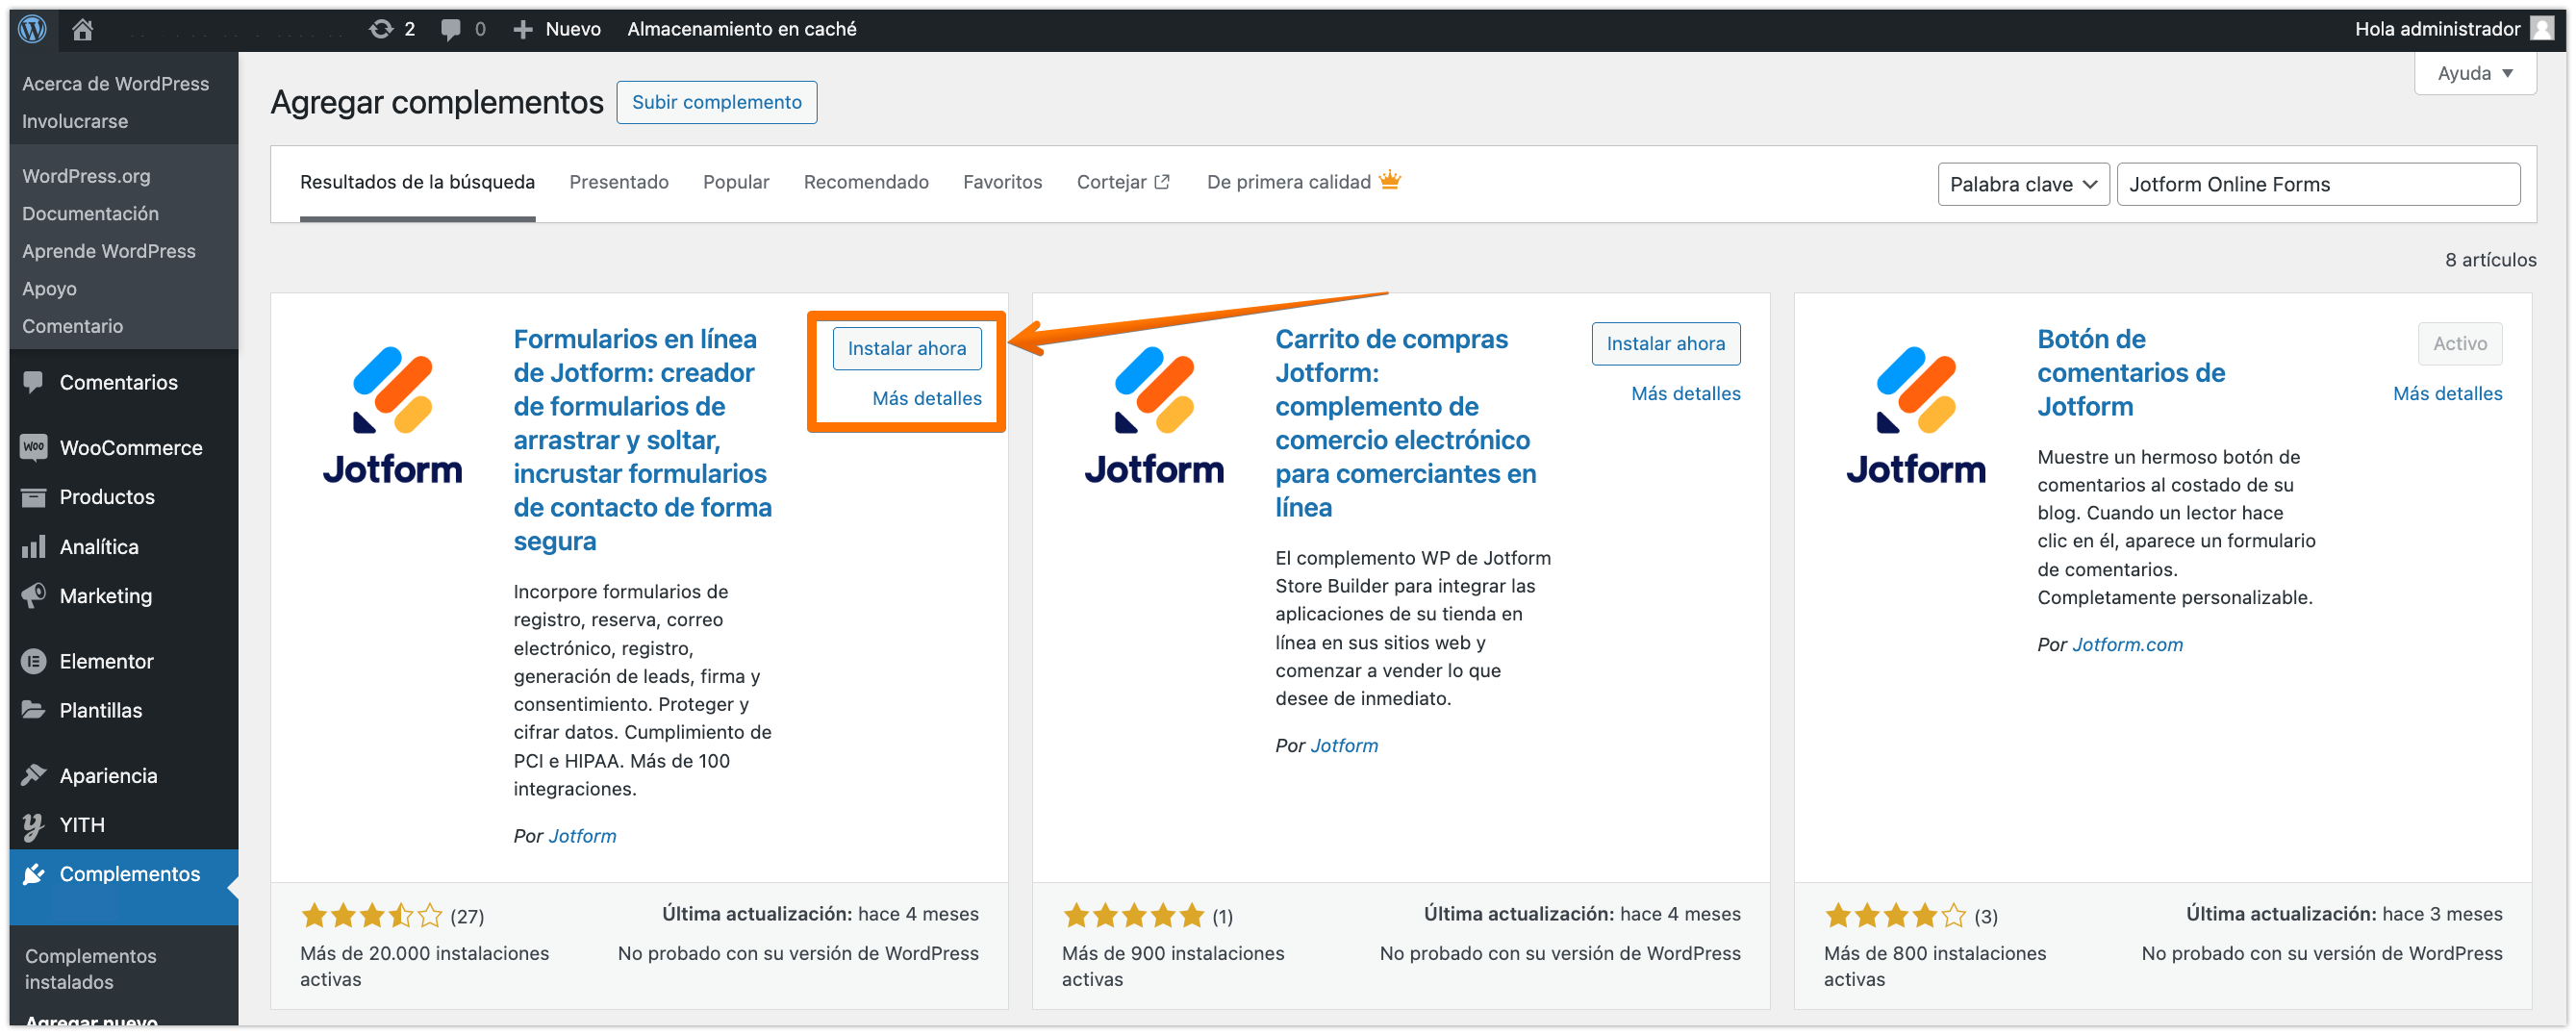Click the YITH sidebar icon
The height and width of the screenshot is (1035, 2576).
tap(33, 825)
